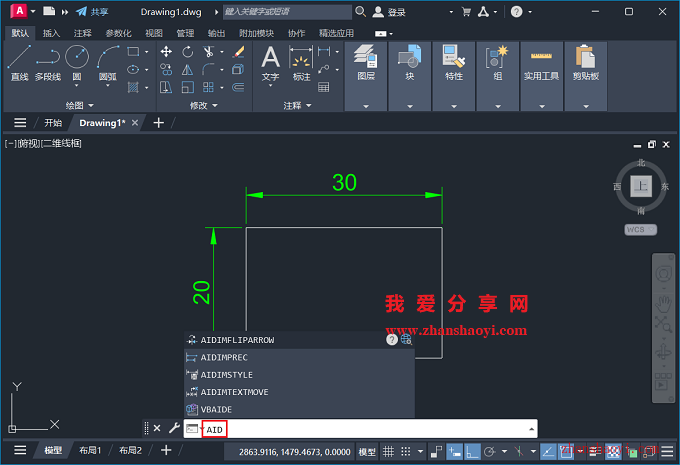This screenshot has width=680, height=465.
Task: Click the Hatch fill tool icon
Action: tap(133, 87)
